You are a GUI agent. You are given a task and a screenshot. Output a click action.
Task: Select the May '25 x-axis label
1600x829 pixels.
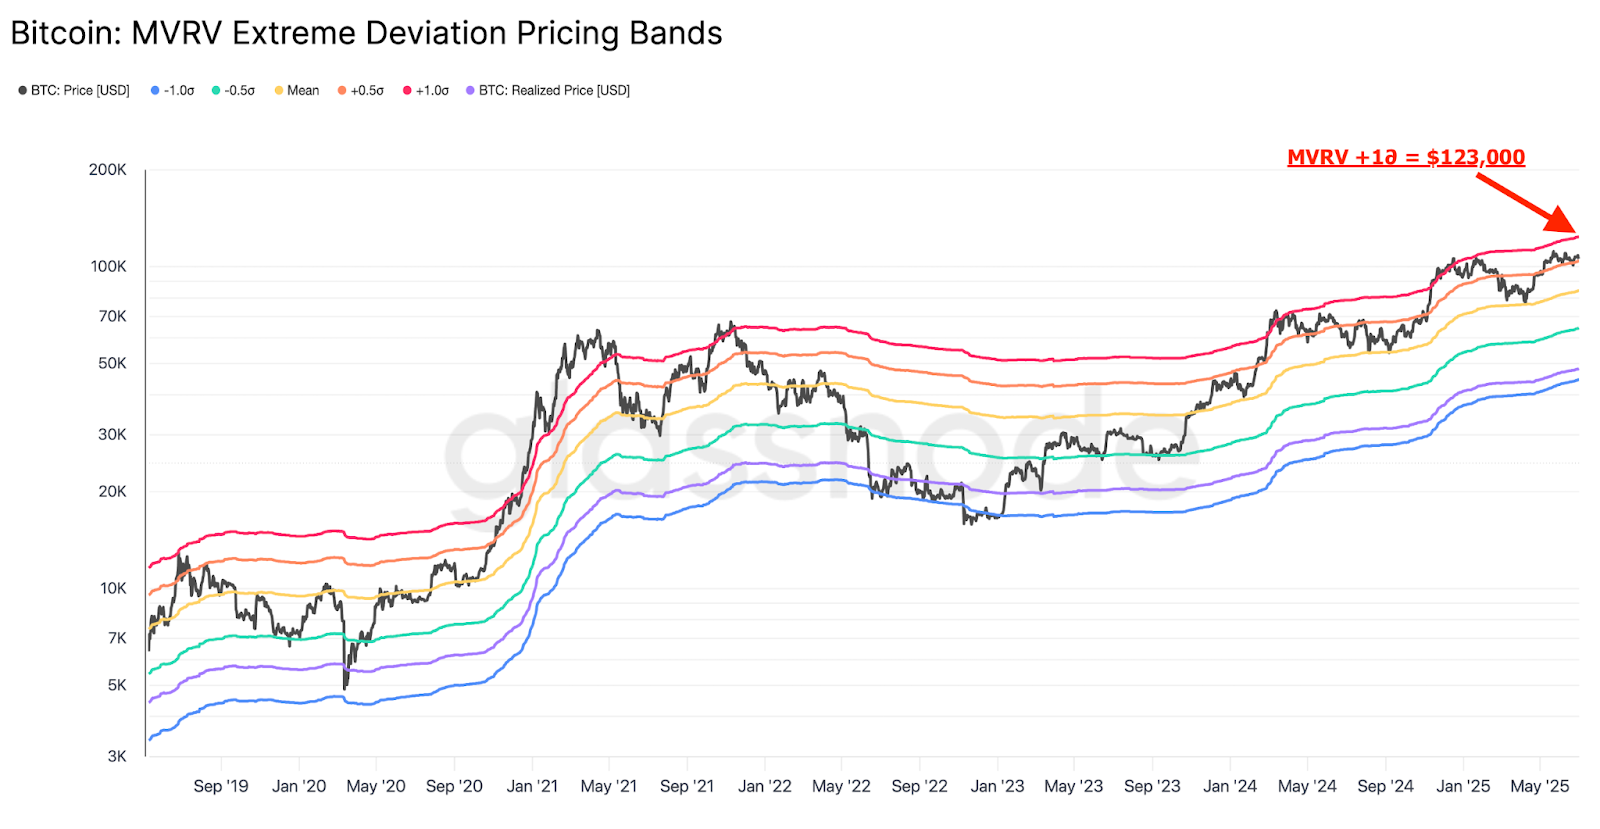tap(1539, 786)
